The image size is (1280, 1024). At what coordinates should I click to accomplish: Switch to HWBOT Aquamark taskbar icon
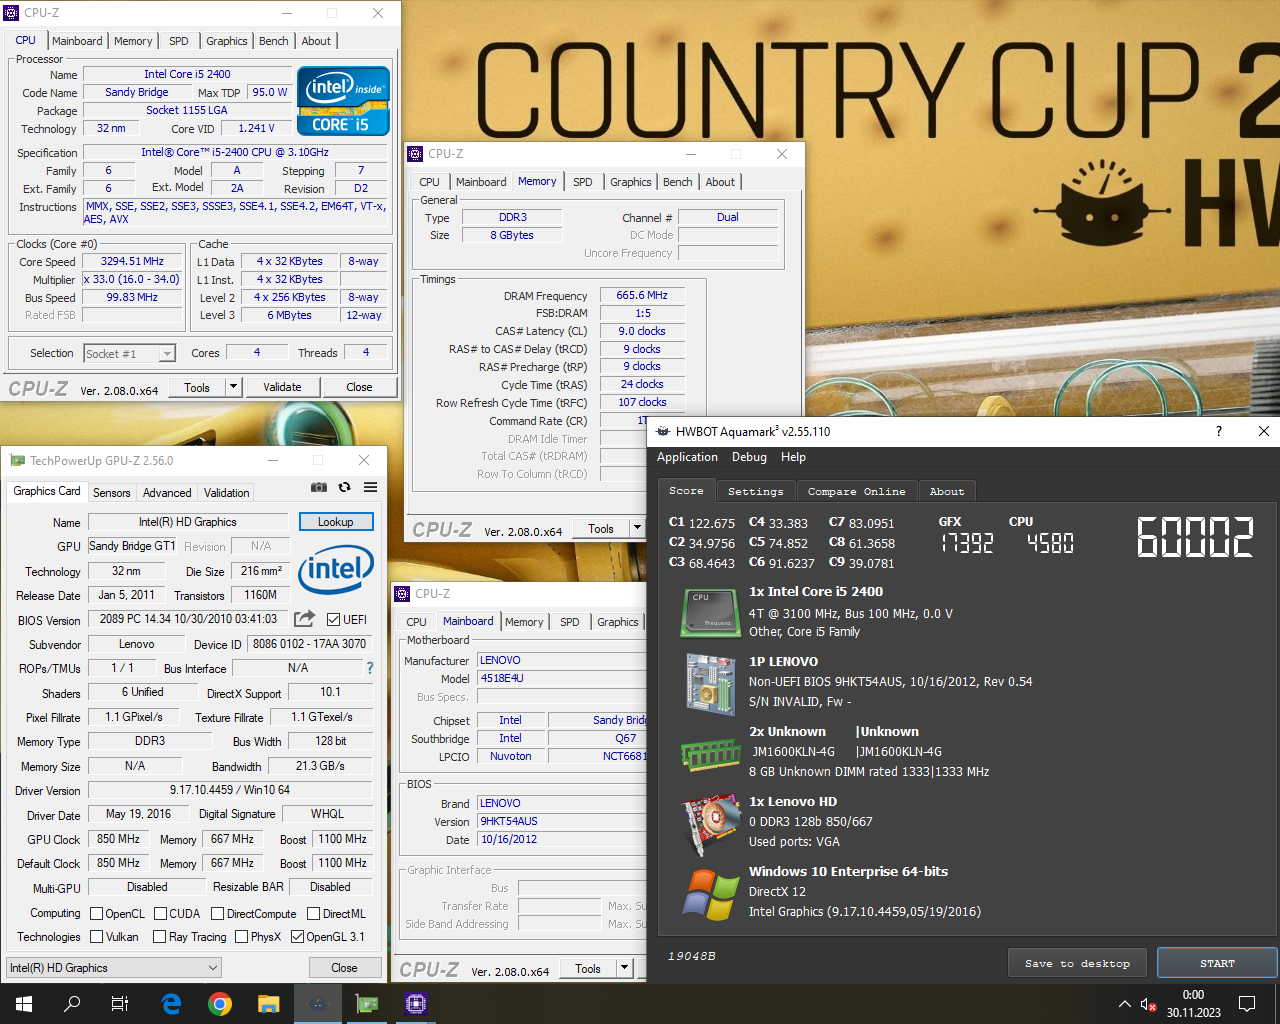[x=317, y=1003]
